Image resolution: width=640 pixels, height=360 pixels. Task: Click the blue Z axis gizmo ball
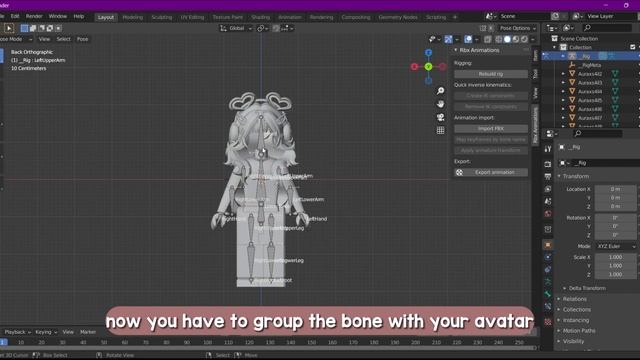point(428,53)
